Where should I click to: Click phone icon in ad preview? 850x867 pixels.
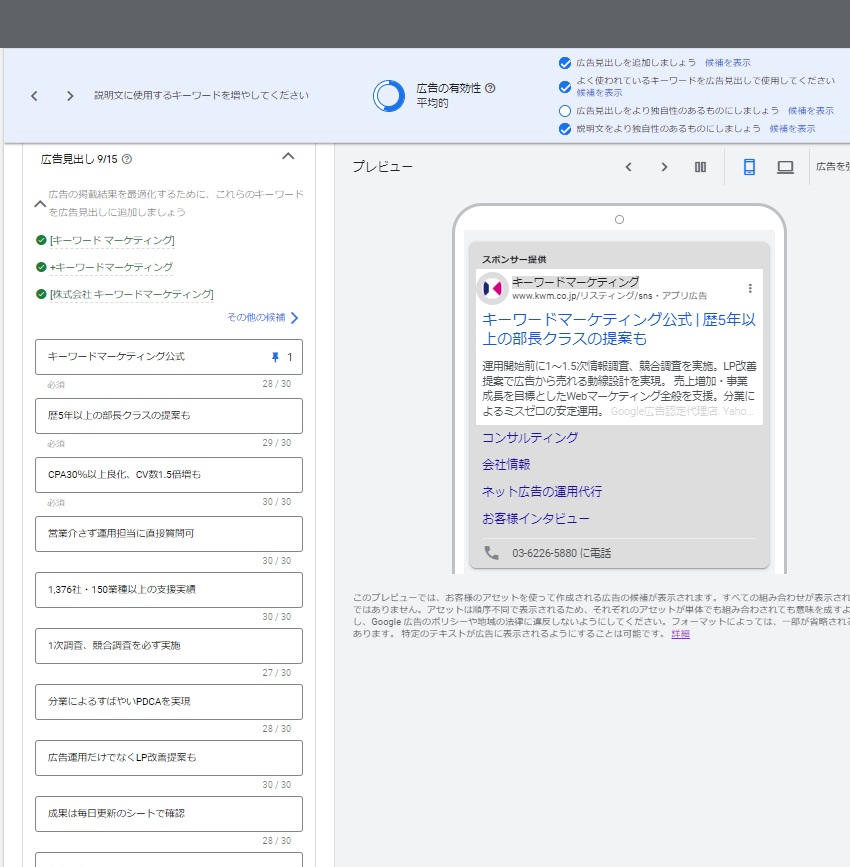pos(491,553)
